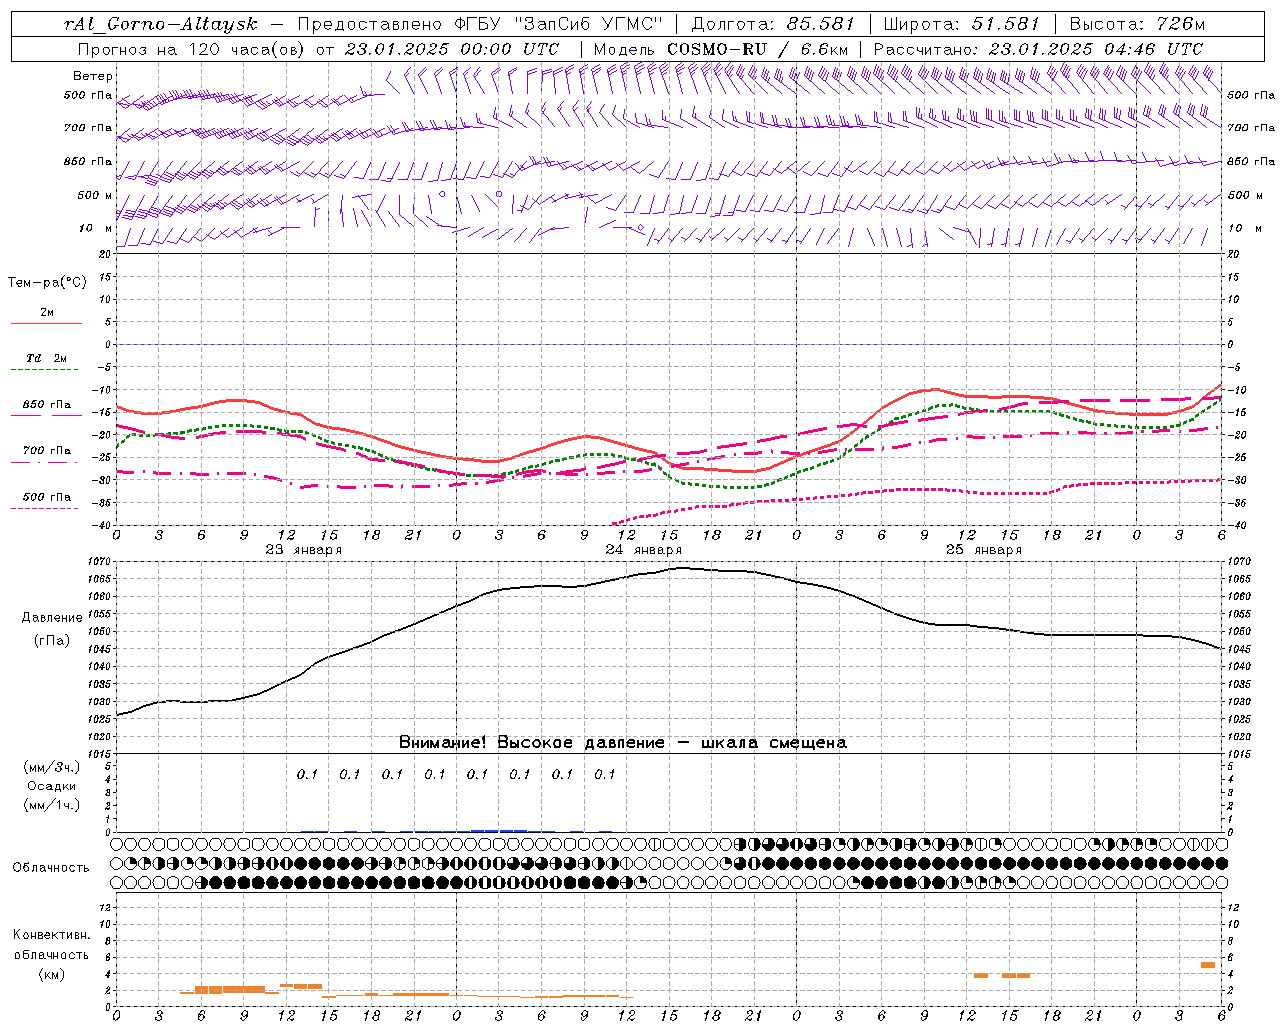Click the station title rAl_Gorno-Altaysk

coord(160,24)
